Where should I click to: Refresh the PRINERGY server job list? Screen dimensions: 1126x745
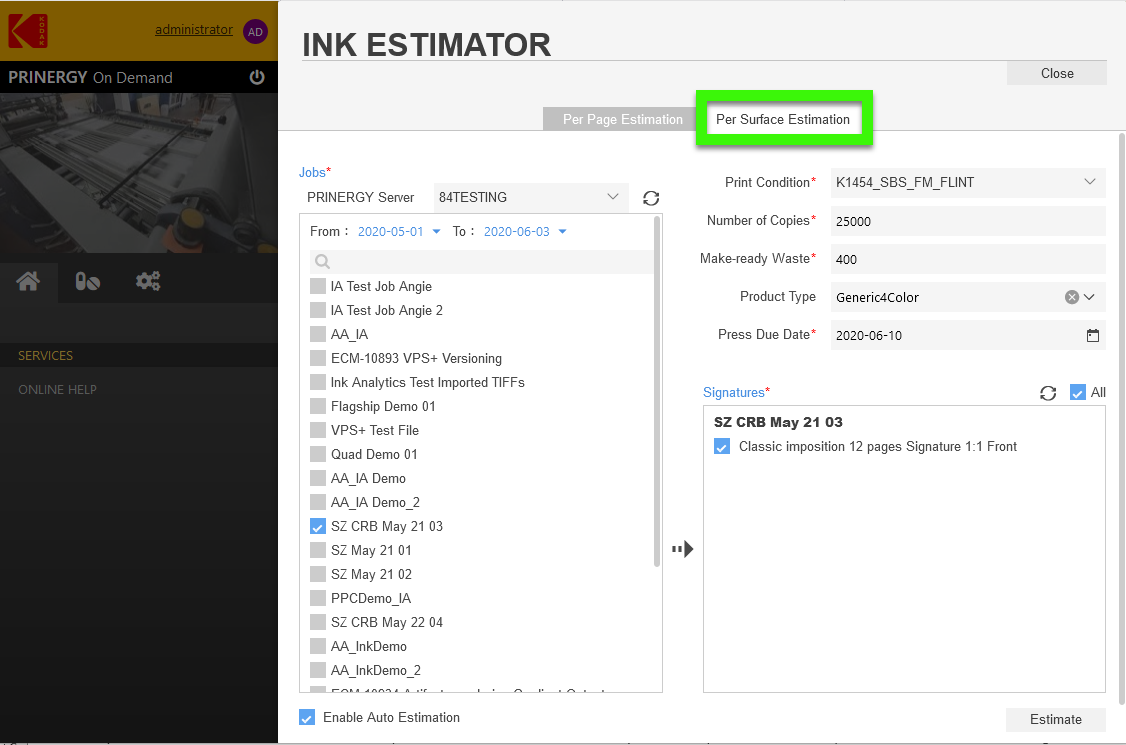[x=651, y=198]
